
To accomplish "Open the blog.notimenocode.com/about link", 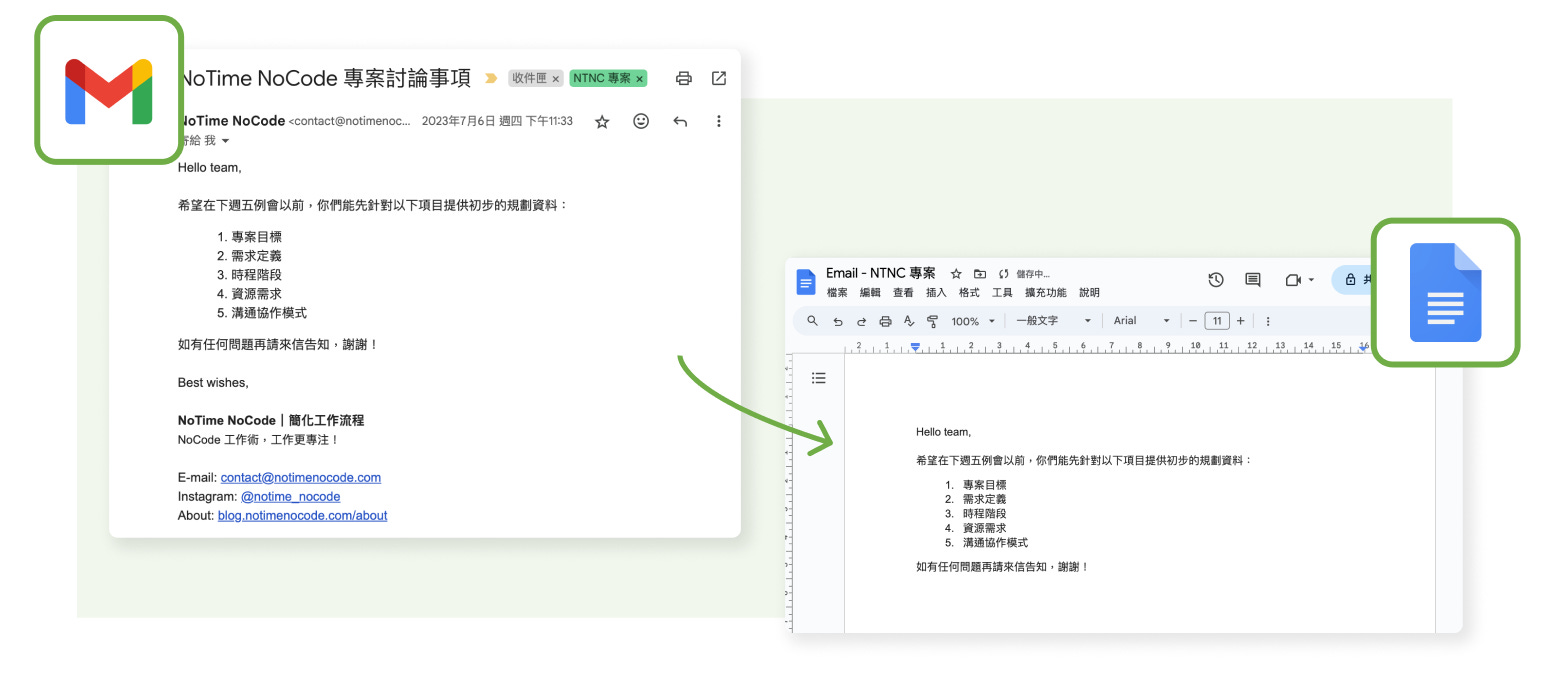I will click(x=302, y=515).
